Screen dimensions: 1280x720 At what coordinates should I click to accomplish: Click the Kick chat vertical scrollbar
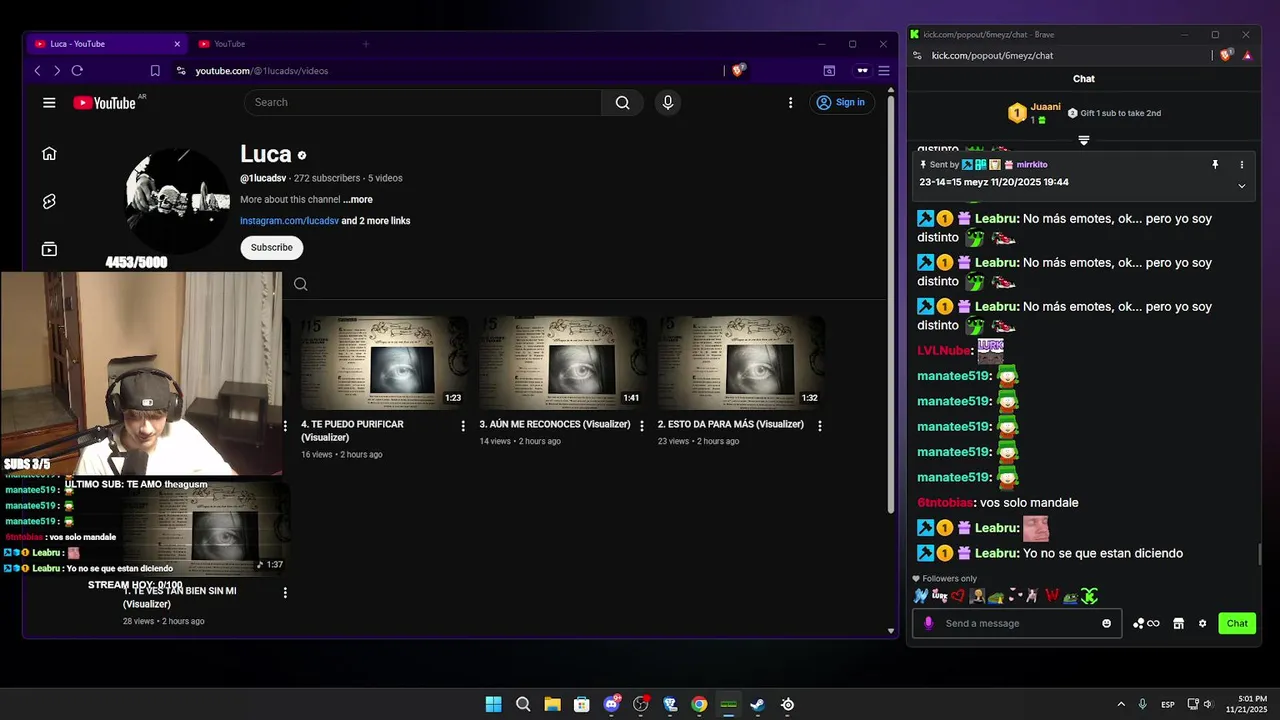1259,554
